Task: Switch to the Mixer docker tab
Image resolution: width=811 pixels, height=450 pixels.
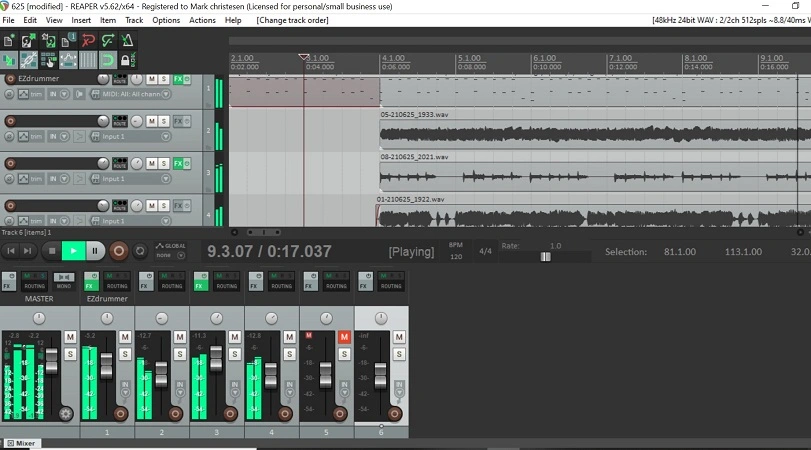Action: pos(21,443)
